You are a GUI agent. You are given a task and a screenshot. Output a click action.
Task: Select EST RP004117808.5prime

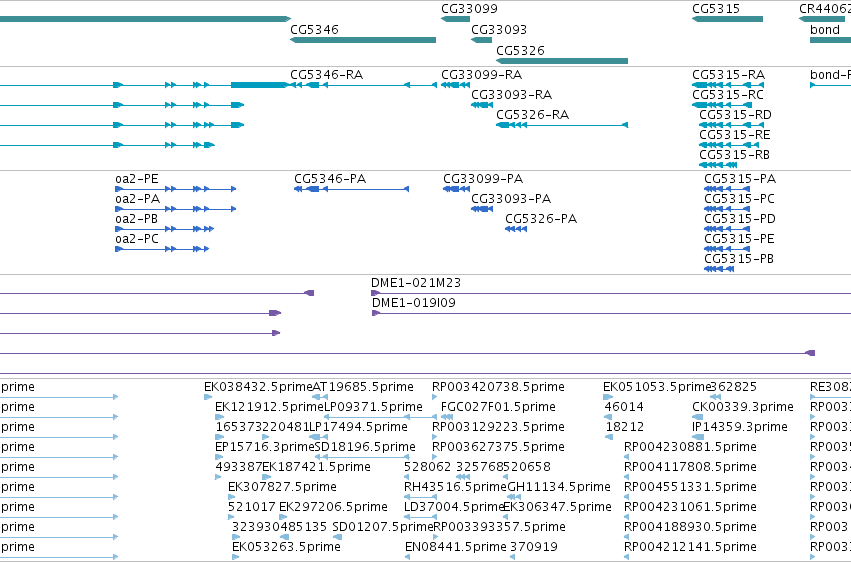(x=627, y=477)
